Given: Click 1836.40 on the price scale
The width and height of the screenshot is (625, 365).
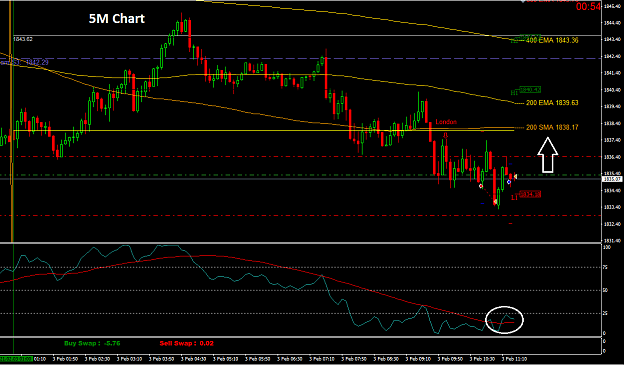Looking at the screenshot, I should [x=612, y=157].
